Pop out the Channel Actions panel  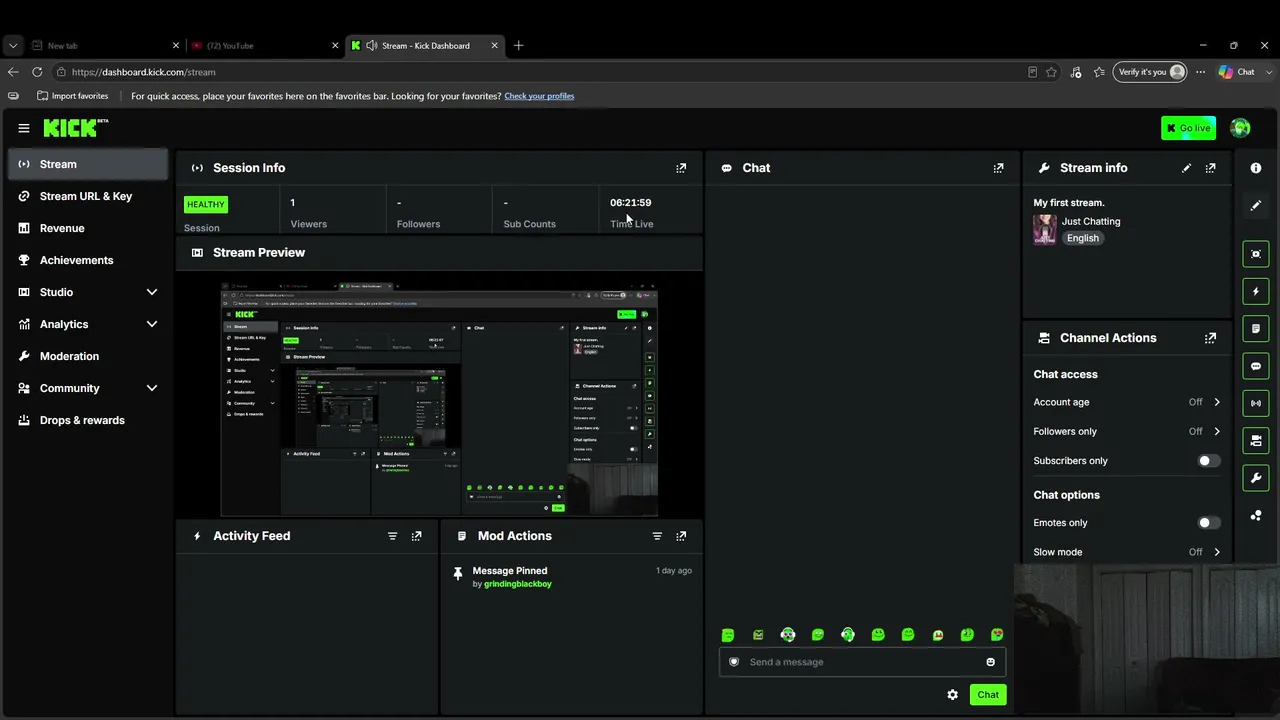tap(1211, 338)
